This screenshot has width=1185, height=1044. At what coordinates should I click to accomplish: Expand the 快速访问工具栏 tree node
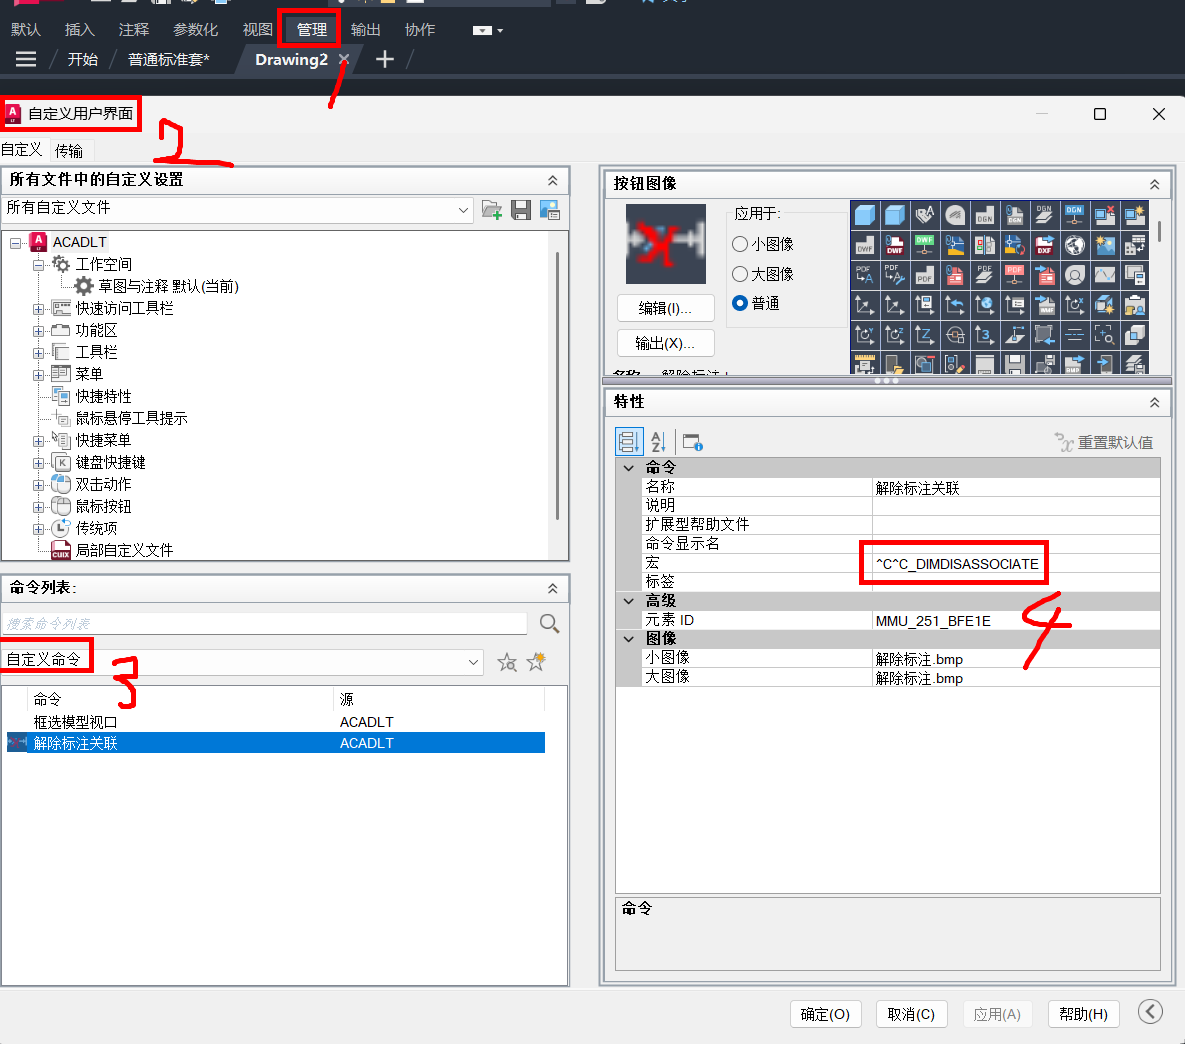coord(38,309)
